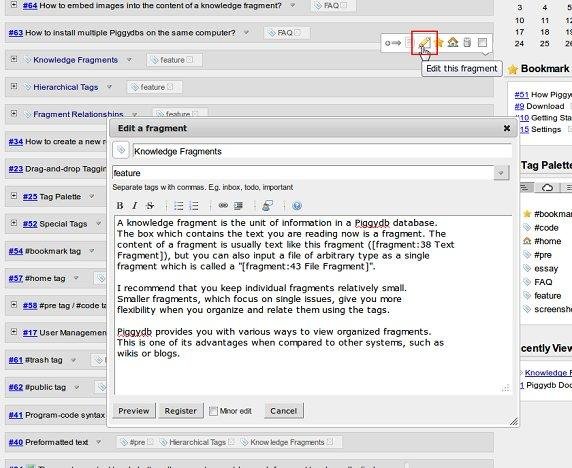Open the tags field dropdown arrow
Screen dimensions: 572x468
501,173
